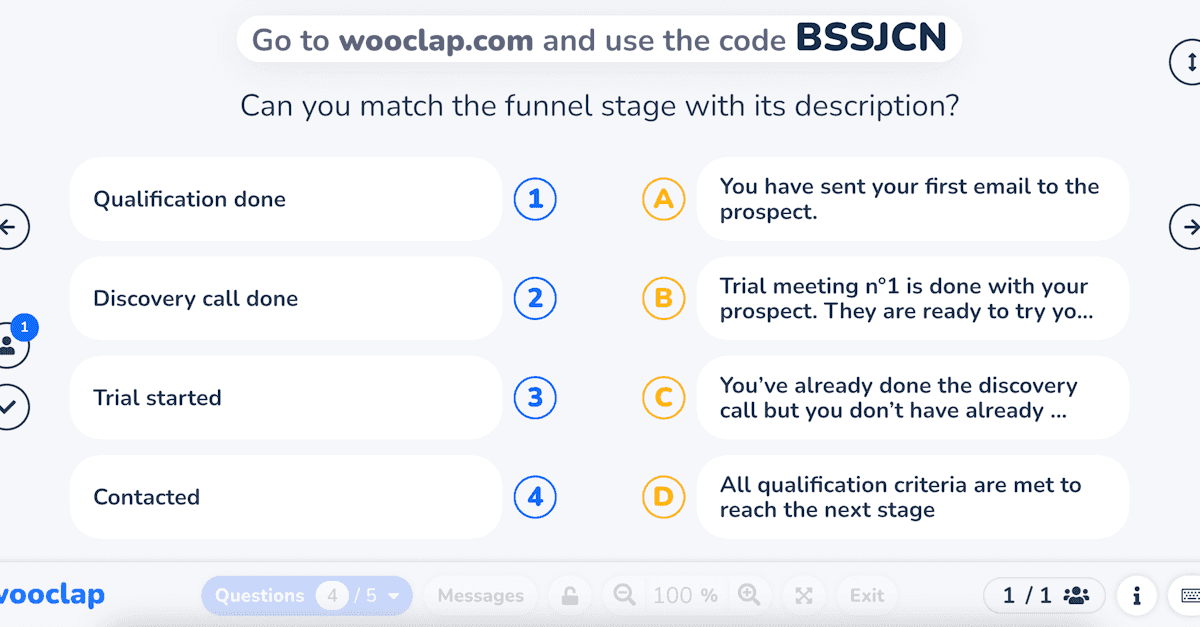1200x627 pixels.
Task: Open the keyboard shortcuts icon
Action: (x=1186, y=596)
